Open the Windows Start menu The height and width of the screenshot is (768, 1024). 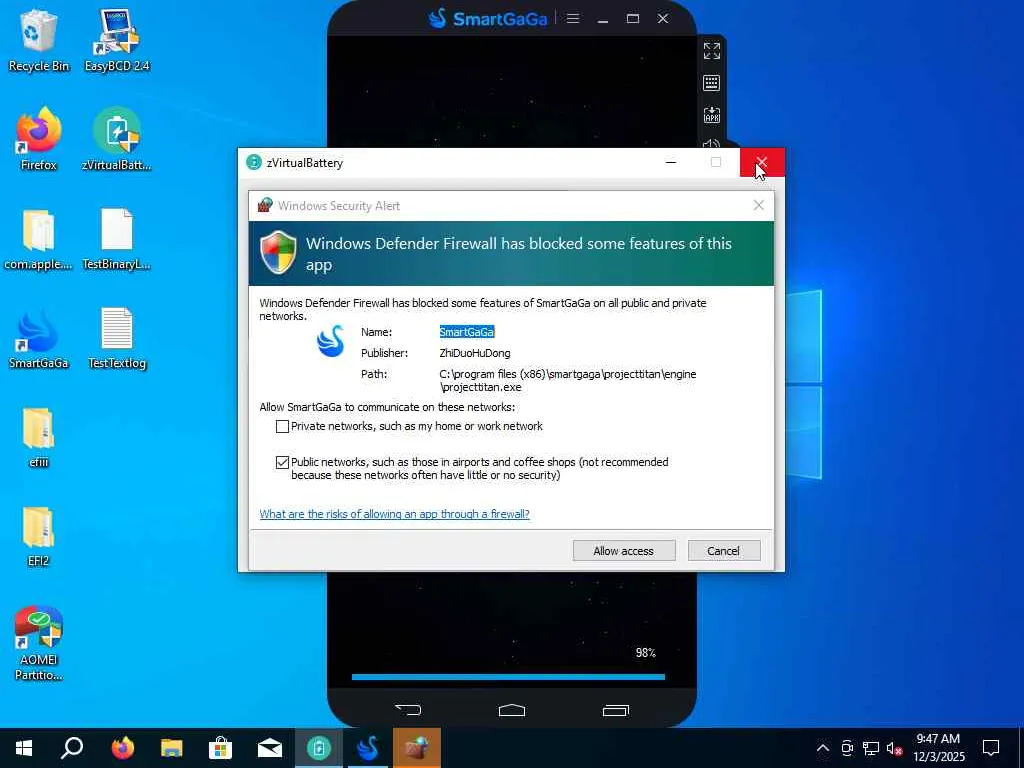coord(24,748)
